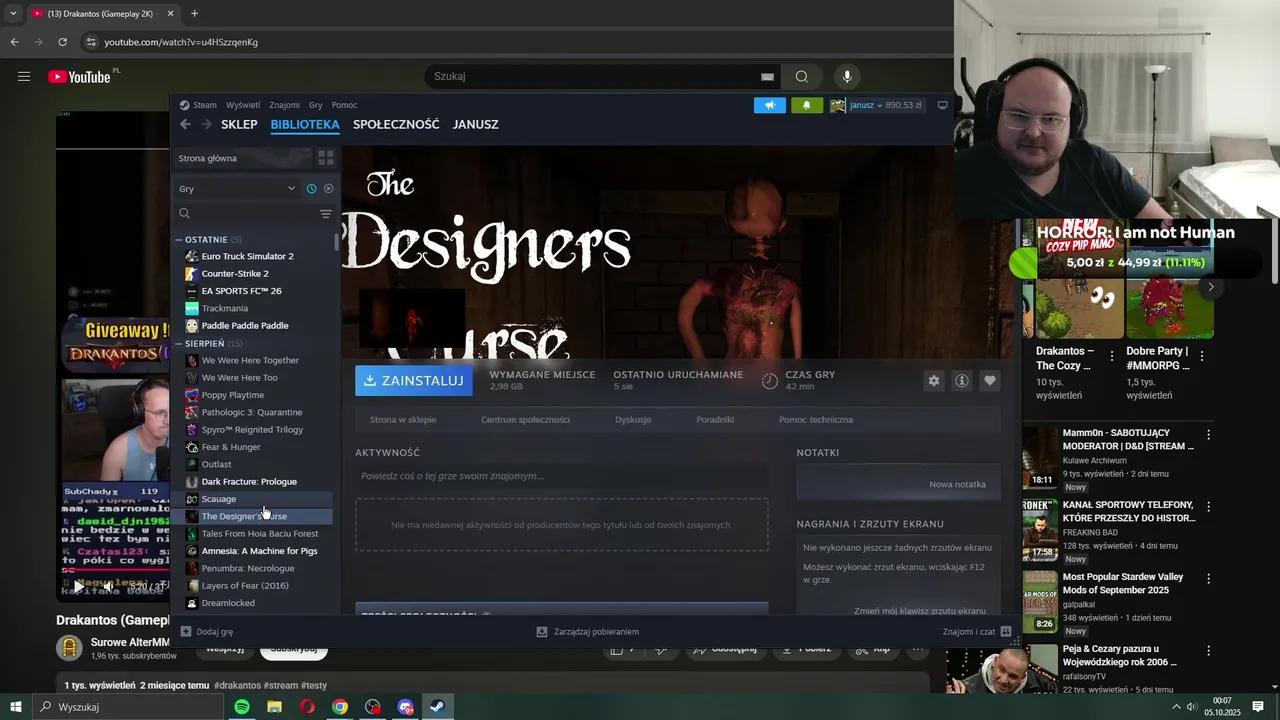Open options for Drakantos Cozy video

click(1110, 356)
